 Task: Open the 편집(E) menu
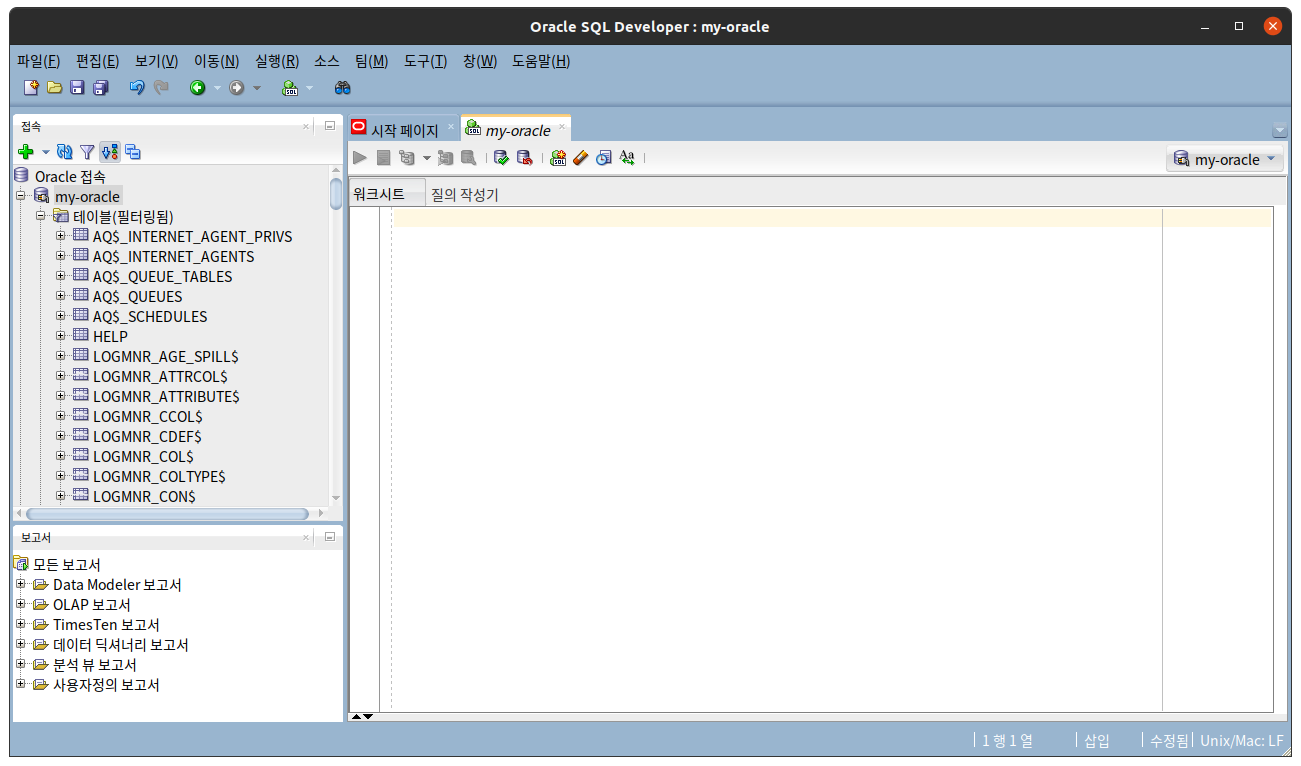coord(98,61)
